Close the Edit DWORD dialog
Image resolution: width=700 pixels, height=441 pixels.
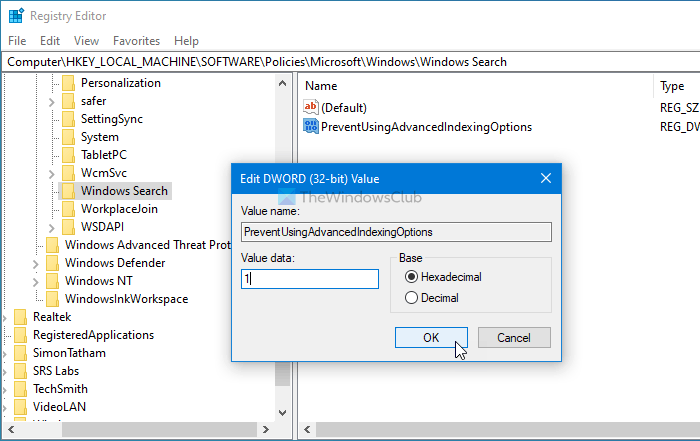[x=546, y=179]
